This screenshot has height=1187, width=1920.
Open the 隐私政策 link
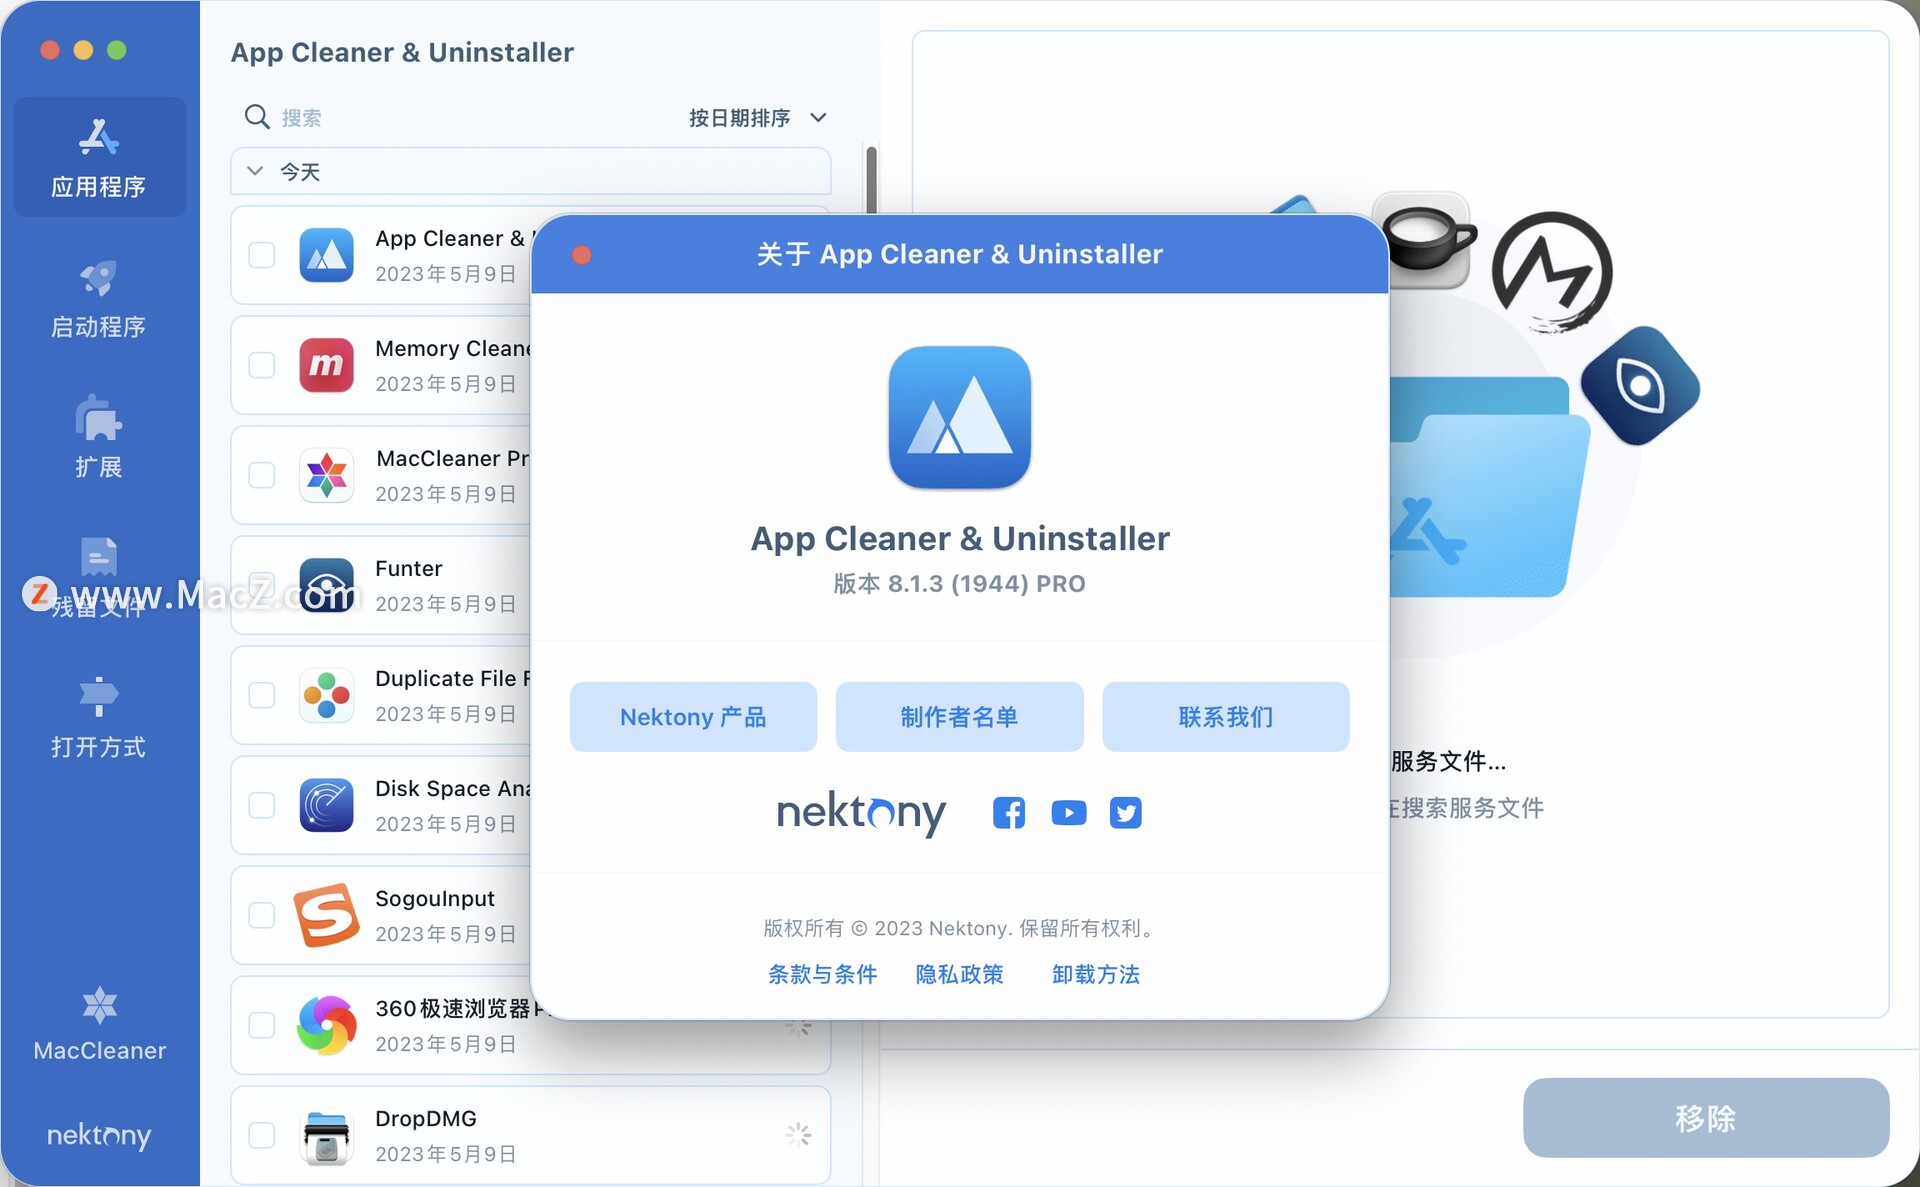click(959, 975)
